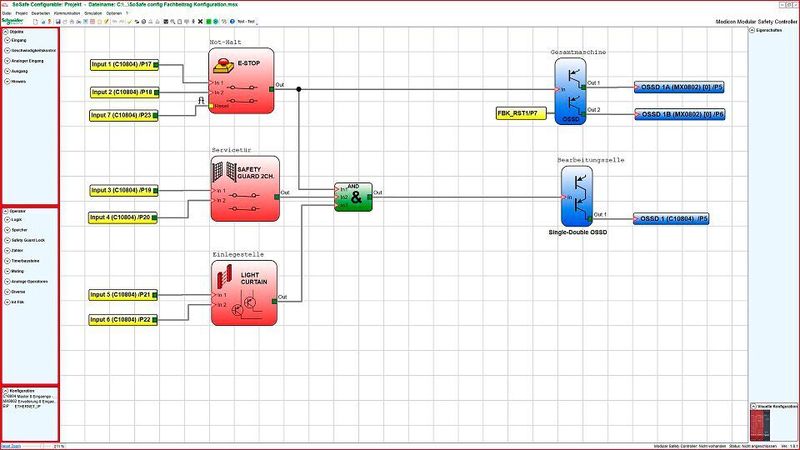
Task: Open the Simulation menu
Action: pos(93,13)
